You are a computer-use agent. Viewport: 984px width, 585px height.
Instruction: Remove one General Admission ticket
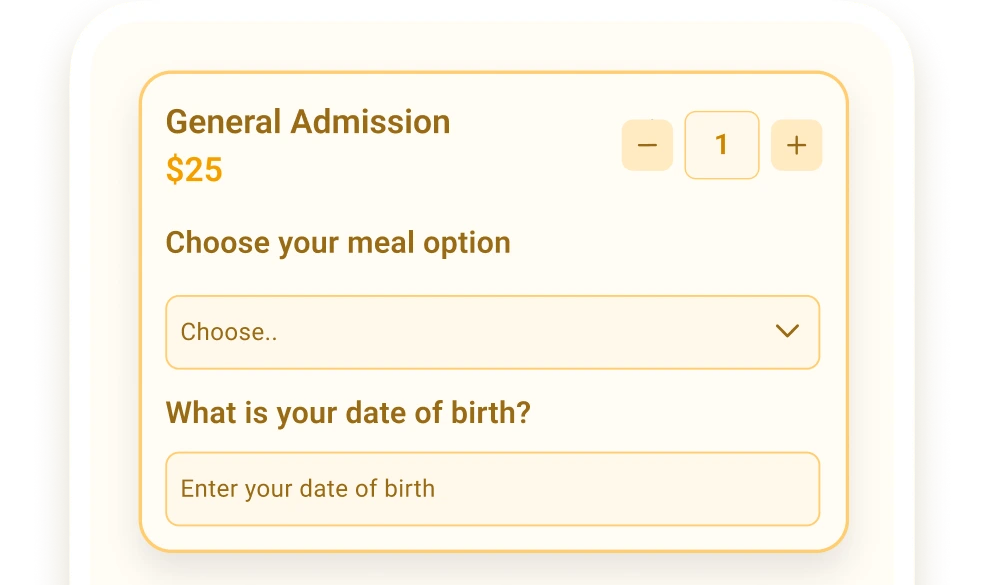tap(647, 145)
